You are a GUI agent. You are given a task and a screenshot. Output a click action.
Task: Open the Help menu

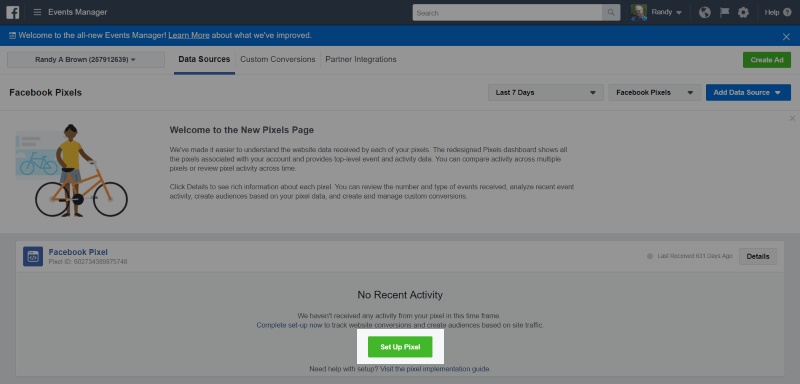(778, 12)
